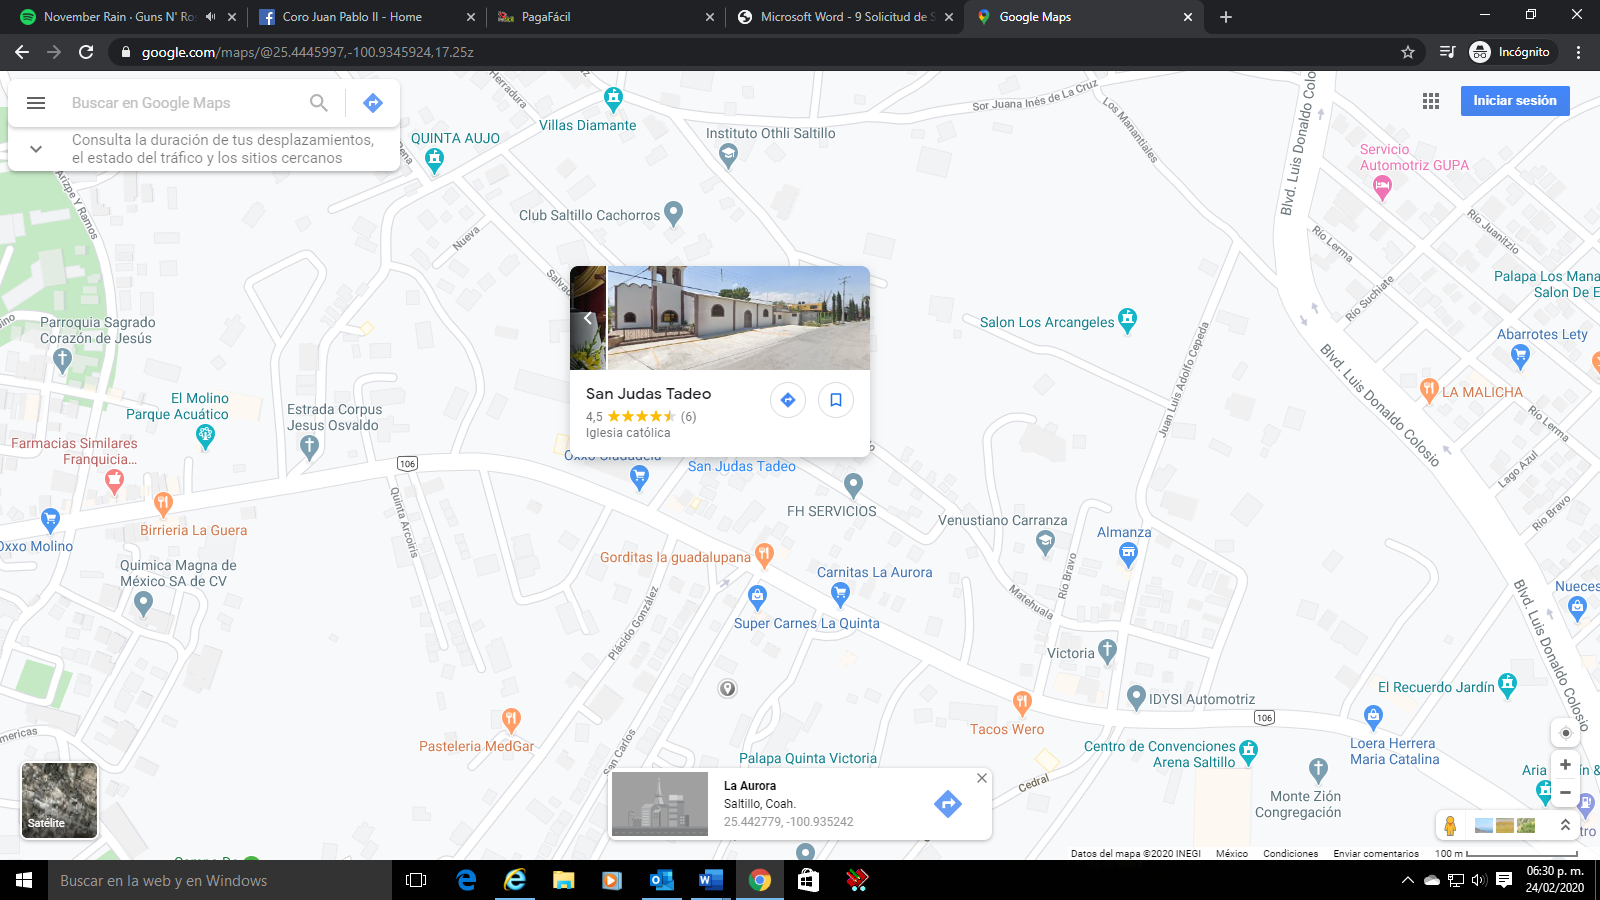
Task: Open the Windows Start menu
Action: pyautogui.click(x=24, y=880)
